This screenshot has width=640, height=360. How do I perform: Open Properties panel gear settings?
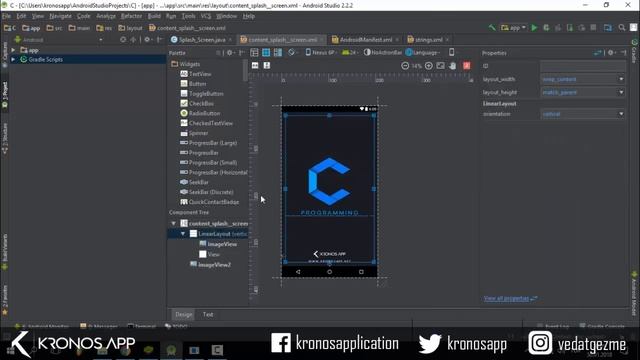click(x=611, y=53)
